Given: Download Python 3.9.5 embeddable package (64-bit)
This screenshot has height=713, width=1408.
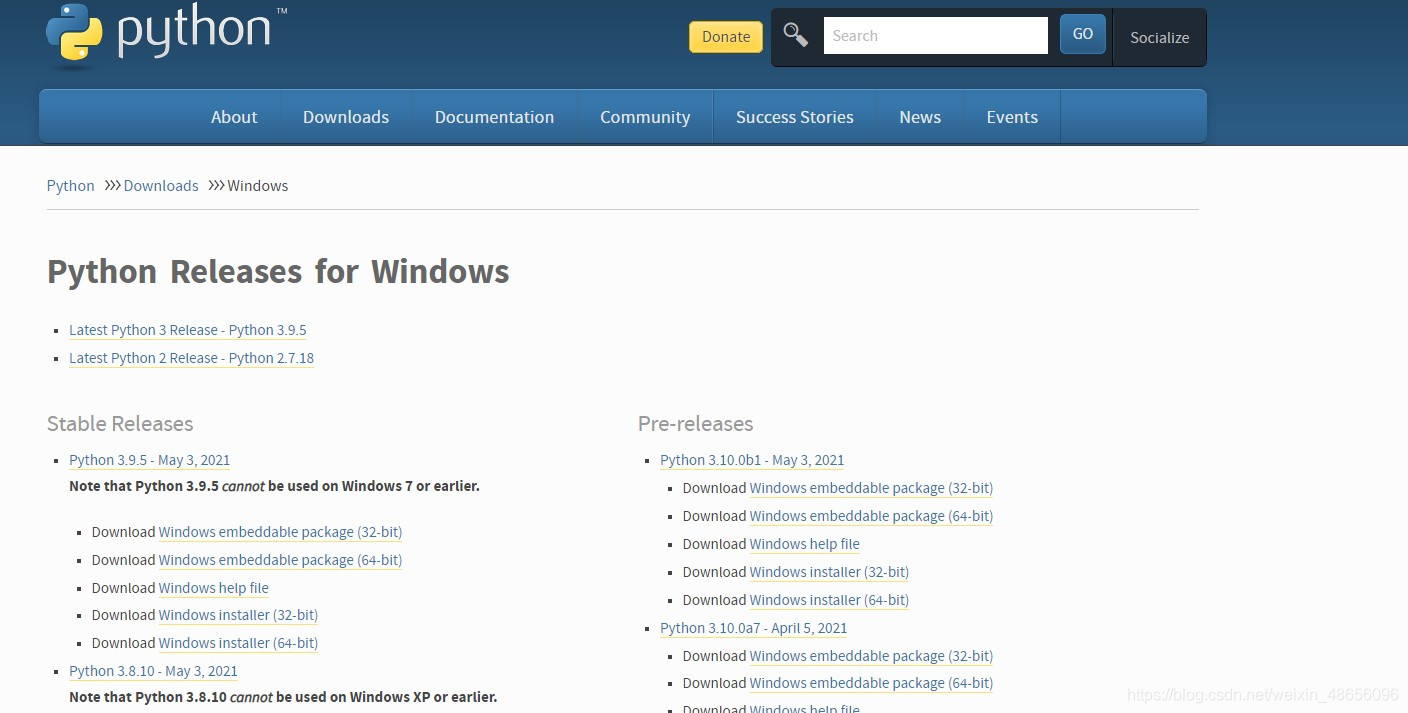Looking at the screenshot, I should (x=280, y=560).
